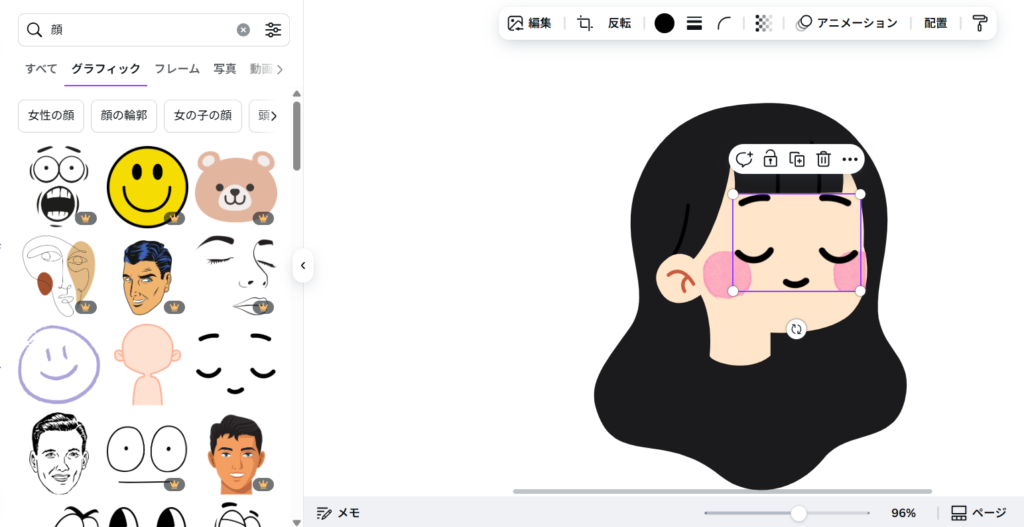This screenshot has height=527, width=1024.
Task: Click the rotate handle below selection
Action: click(795, 329)
